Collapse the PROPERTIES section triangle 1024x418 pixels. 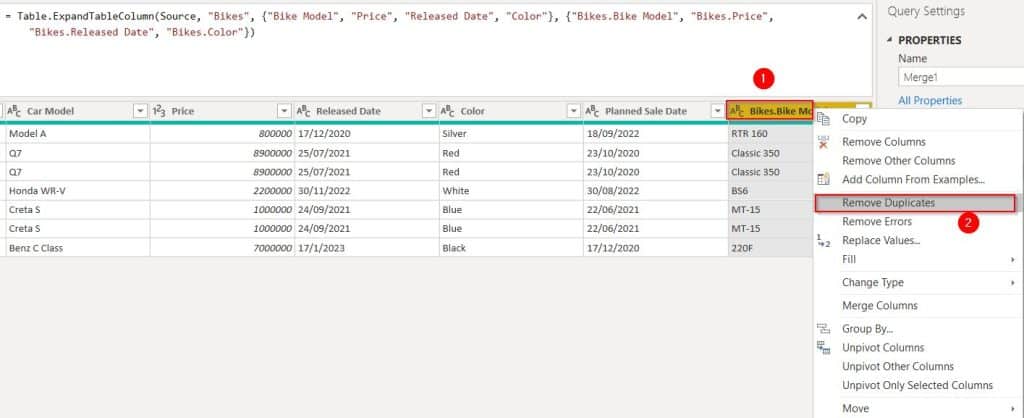point(889,40)
